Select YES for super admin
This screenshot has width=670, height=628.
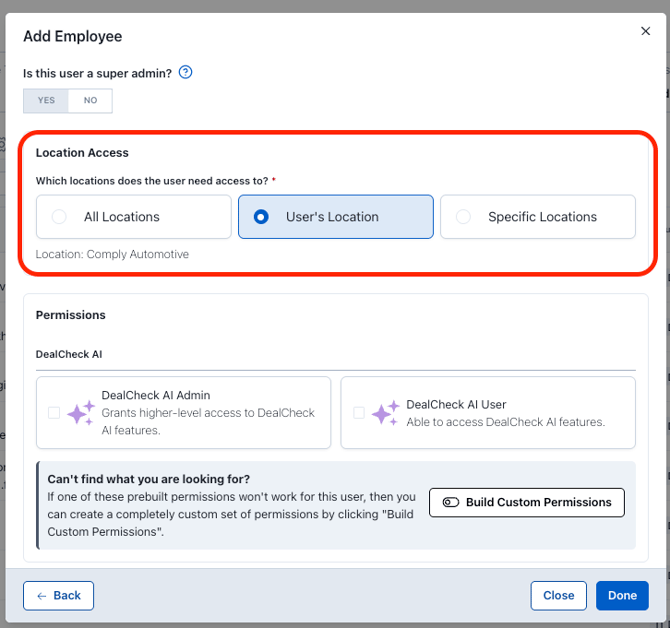pyautogui.click(x=46, y=100)
